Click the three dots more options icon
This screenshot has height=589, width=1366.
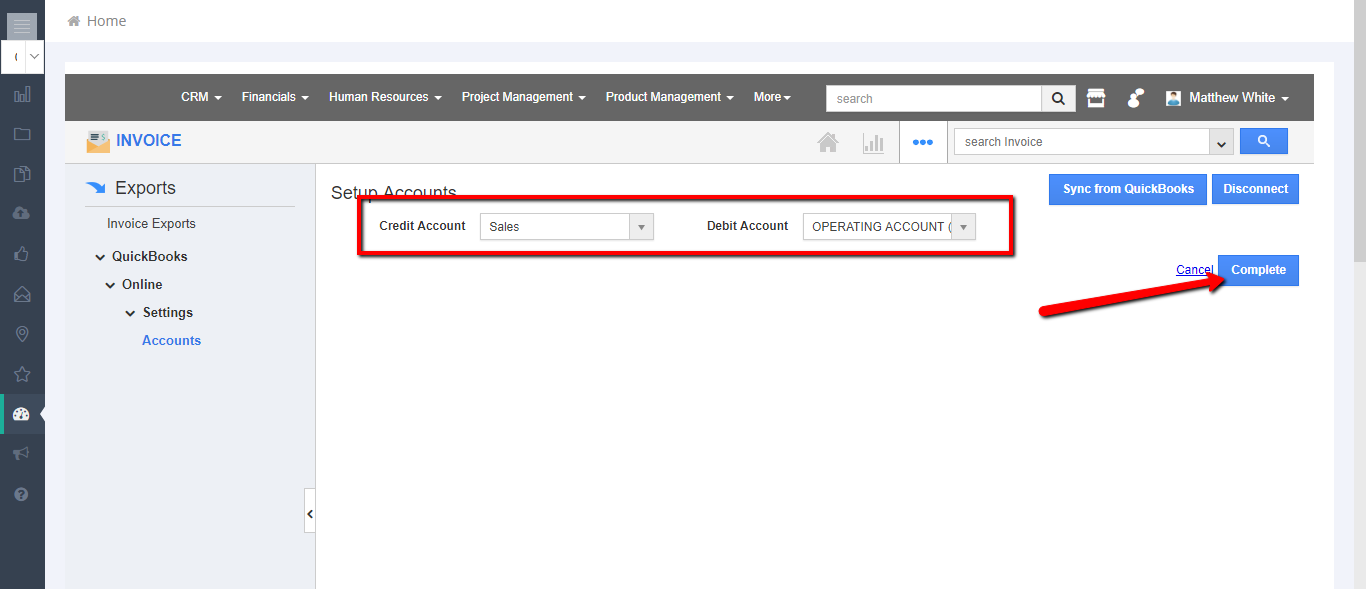click(x=922, y=142)
